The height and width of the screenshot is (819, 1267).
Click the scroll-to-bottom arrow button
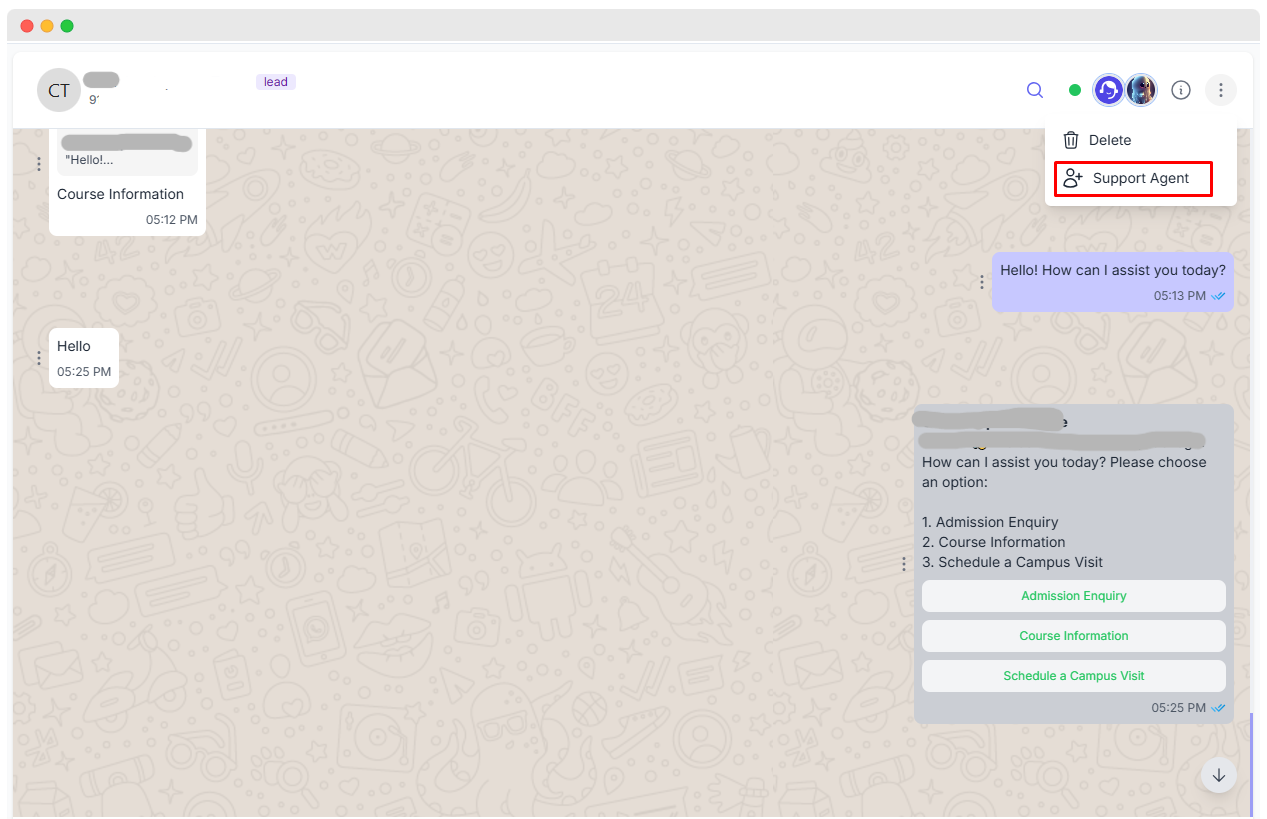[1218, 775]
